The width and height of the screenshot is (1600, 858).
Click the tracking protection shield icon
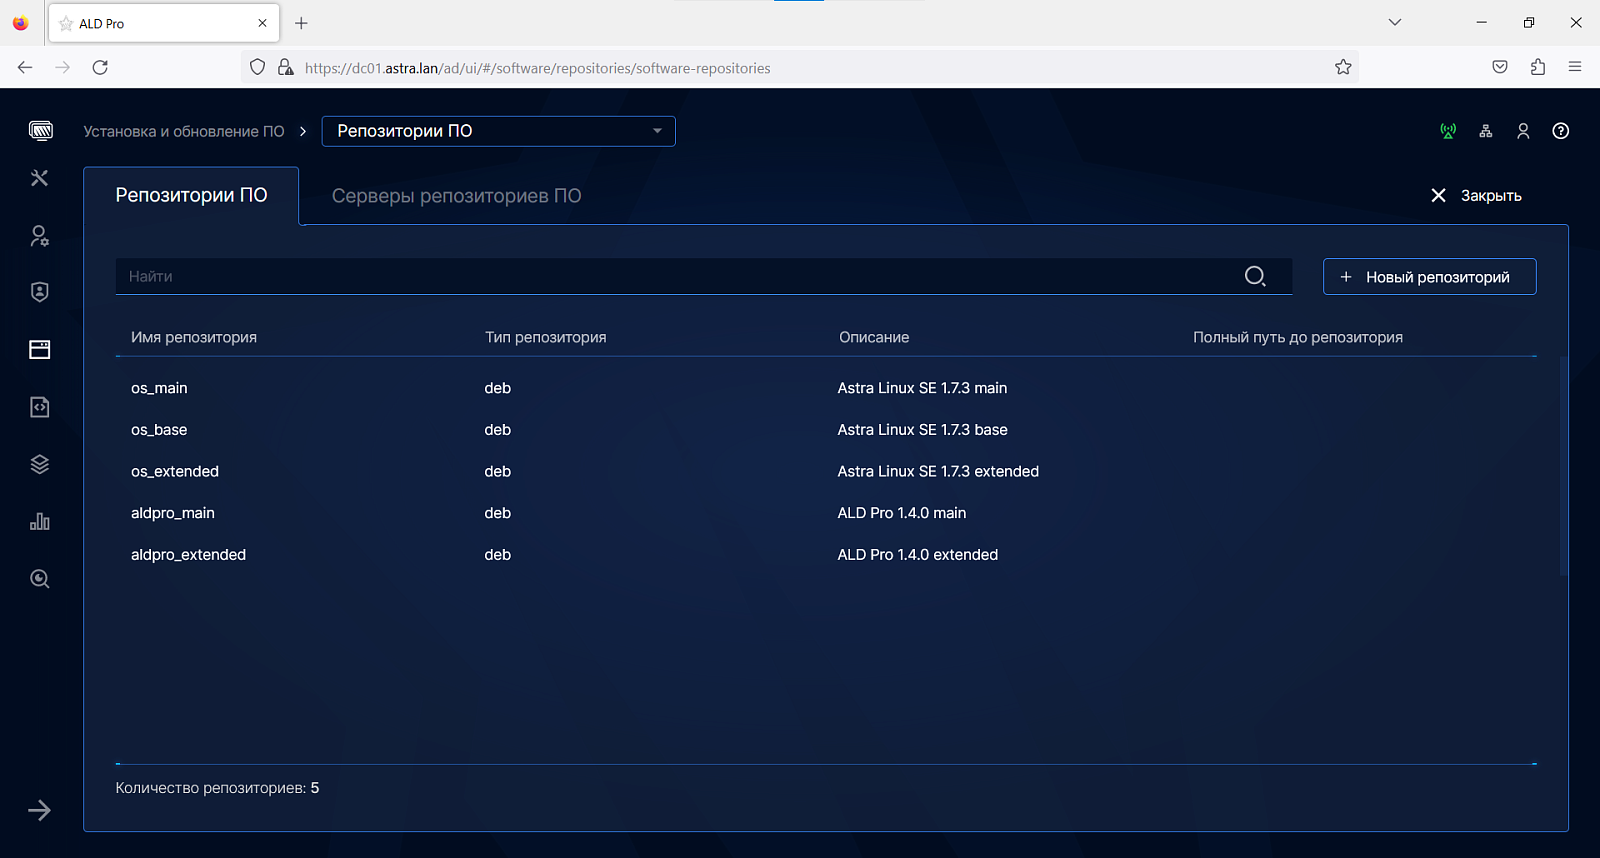point(257,67)
